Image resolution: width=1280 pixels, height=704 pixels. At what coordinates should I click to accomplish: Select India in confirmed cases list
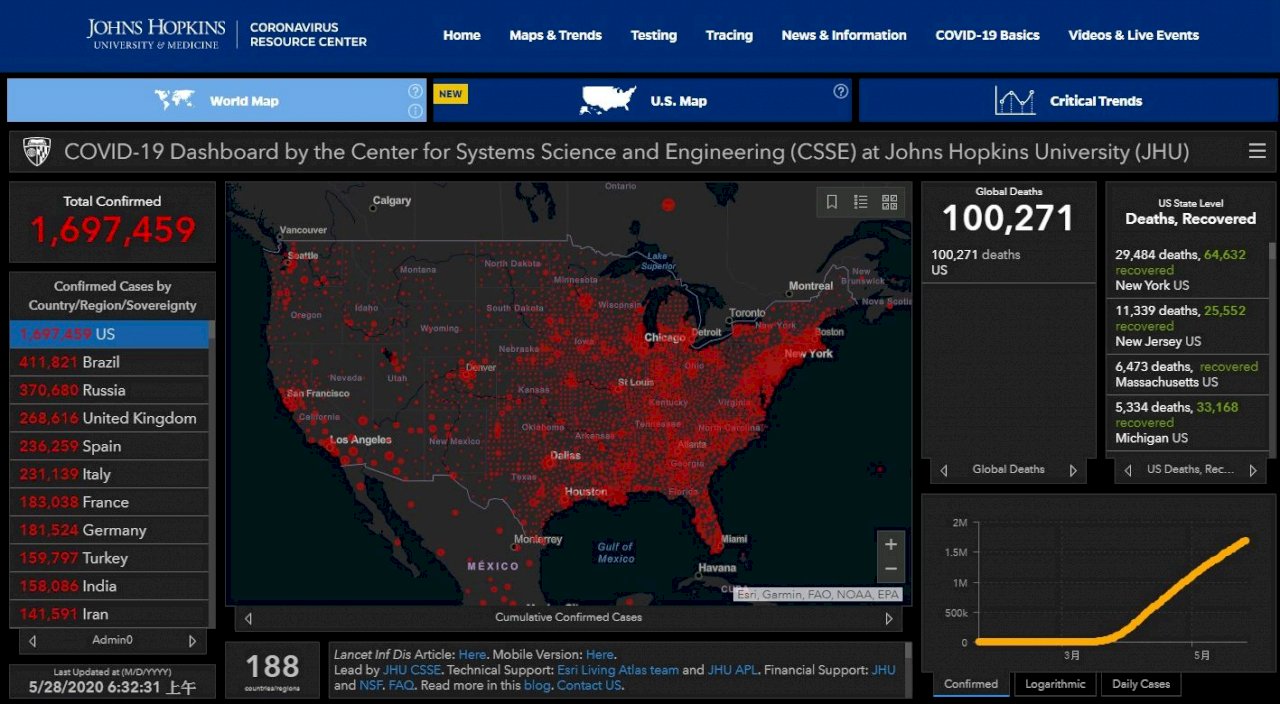tap(109, 586)
